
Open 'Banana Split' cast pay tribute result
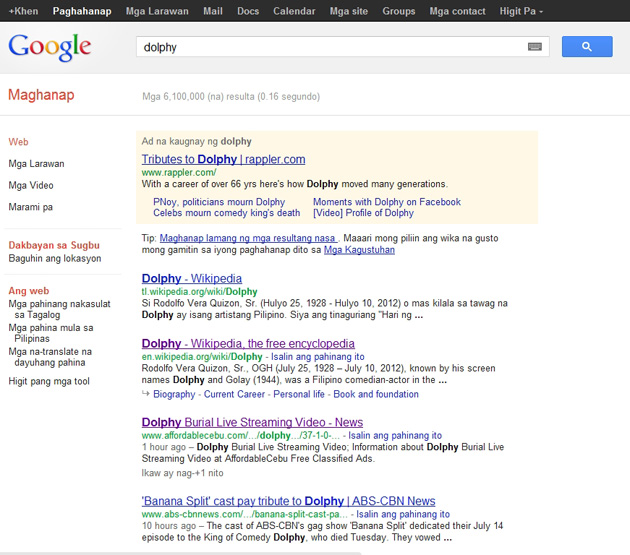click(x=288, y=501)
